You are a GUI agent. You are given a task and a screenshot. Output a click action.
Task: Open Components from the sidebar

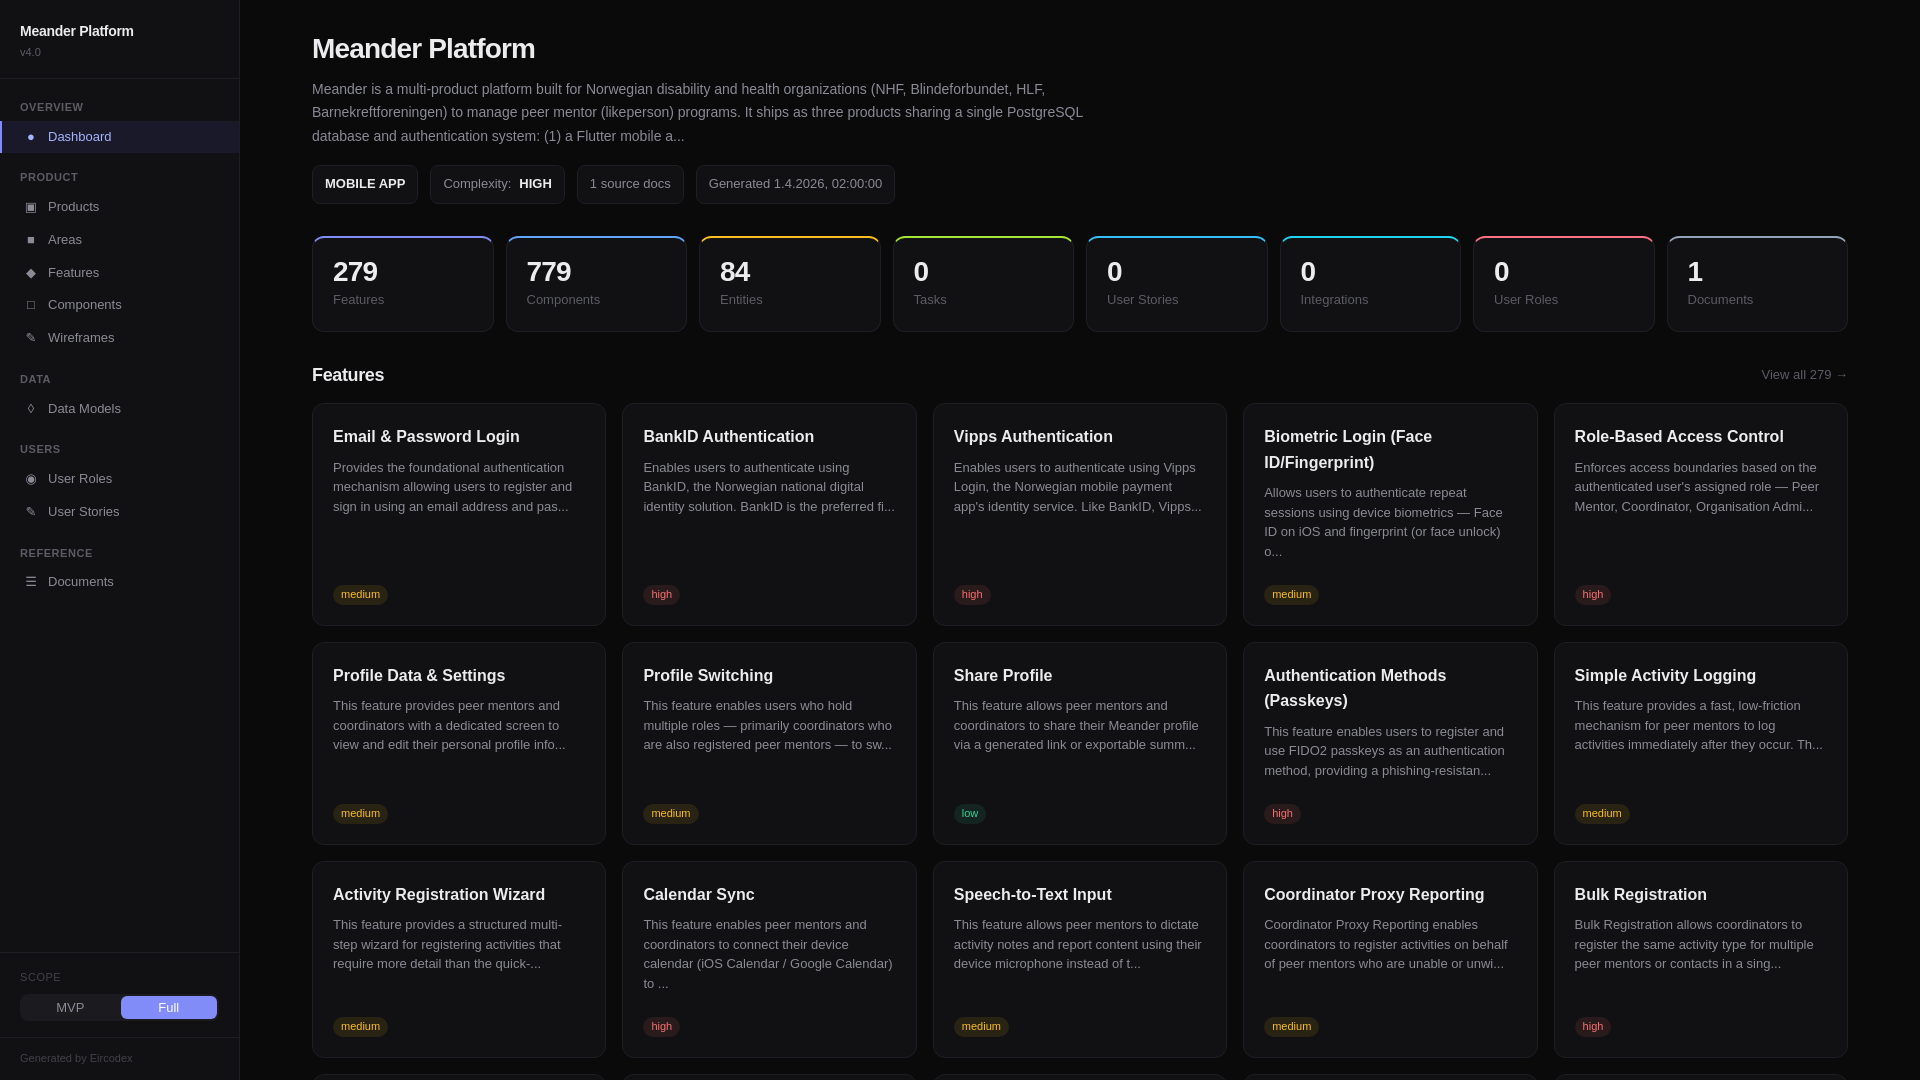click(x=120, y=305)
